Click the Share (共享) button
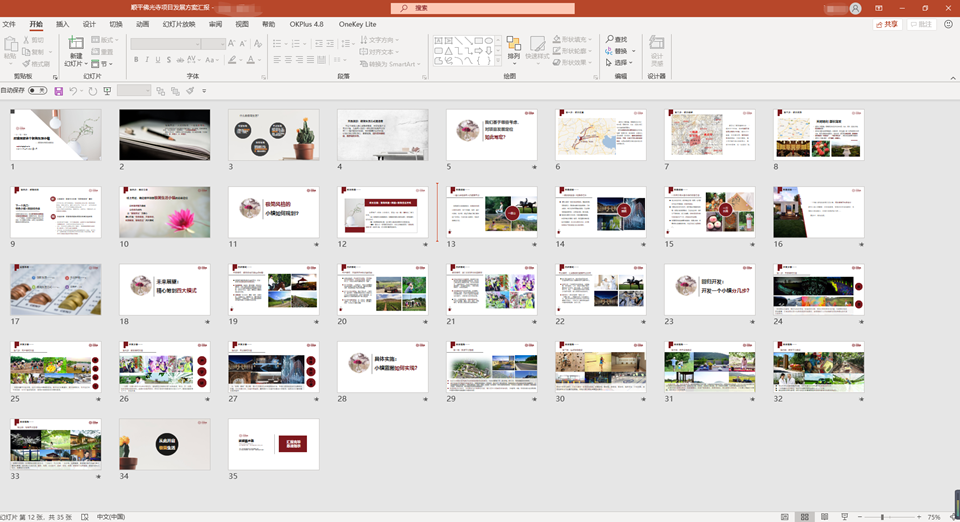This screenshot has height=522, width=960. [886, 24]
